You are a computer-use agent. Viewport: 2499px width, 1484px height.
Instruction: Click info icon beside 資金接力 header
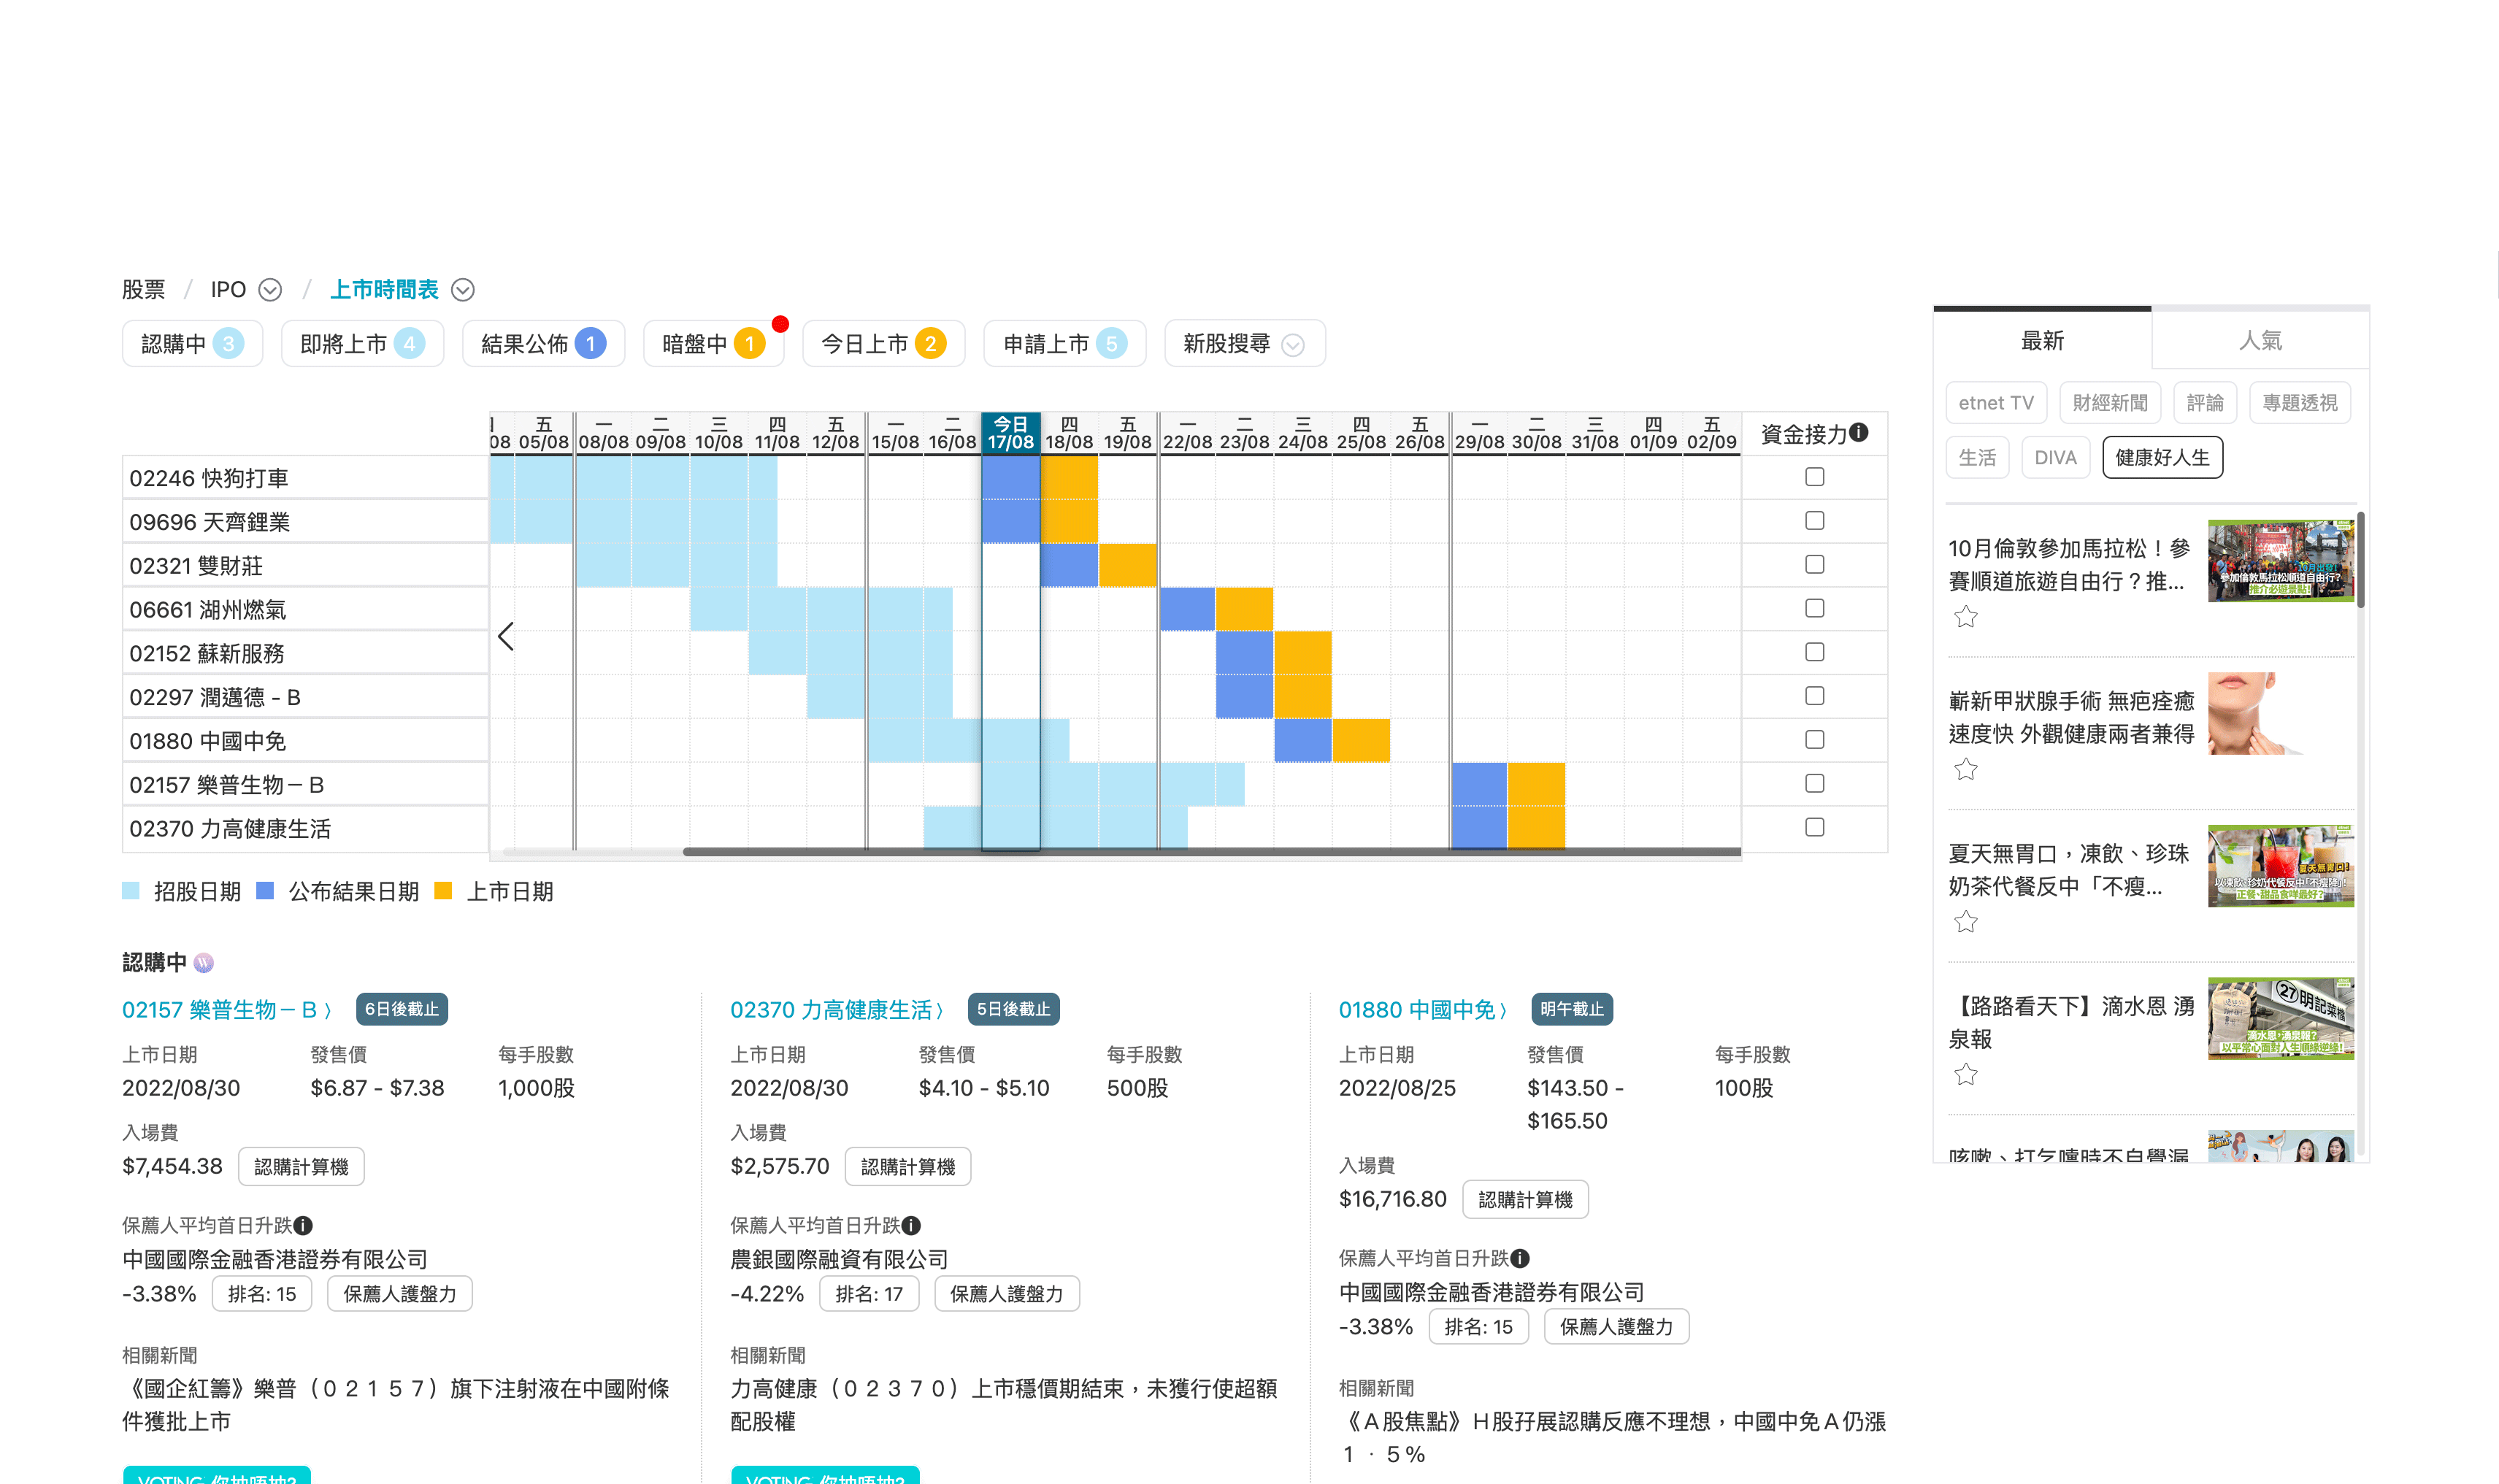coord(1858,432)
